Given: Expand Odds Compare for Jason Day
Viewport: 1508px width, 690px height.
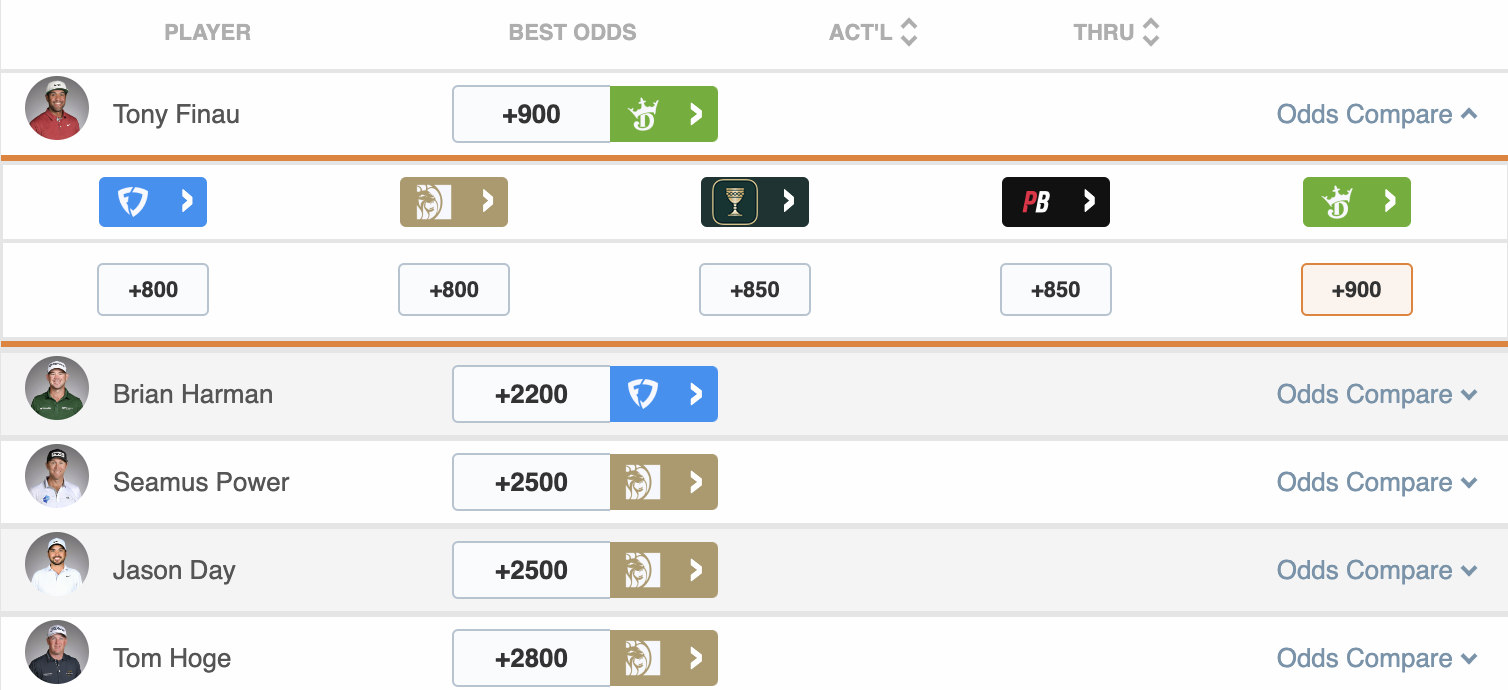Looking at the screenshot, I should point(1377,570).
